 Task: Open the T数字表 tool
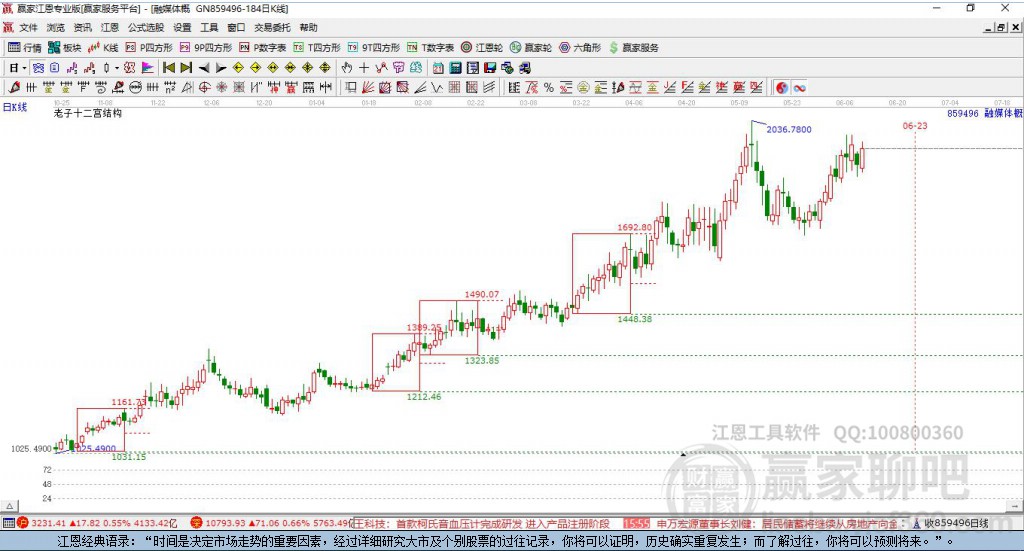click(430, 48)
